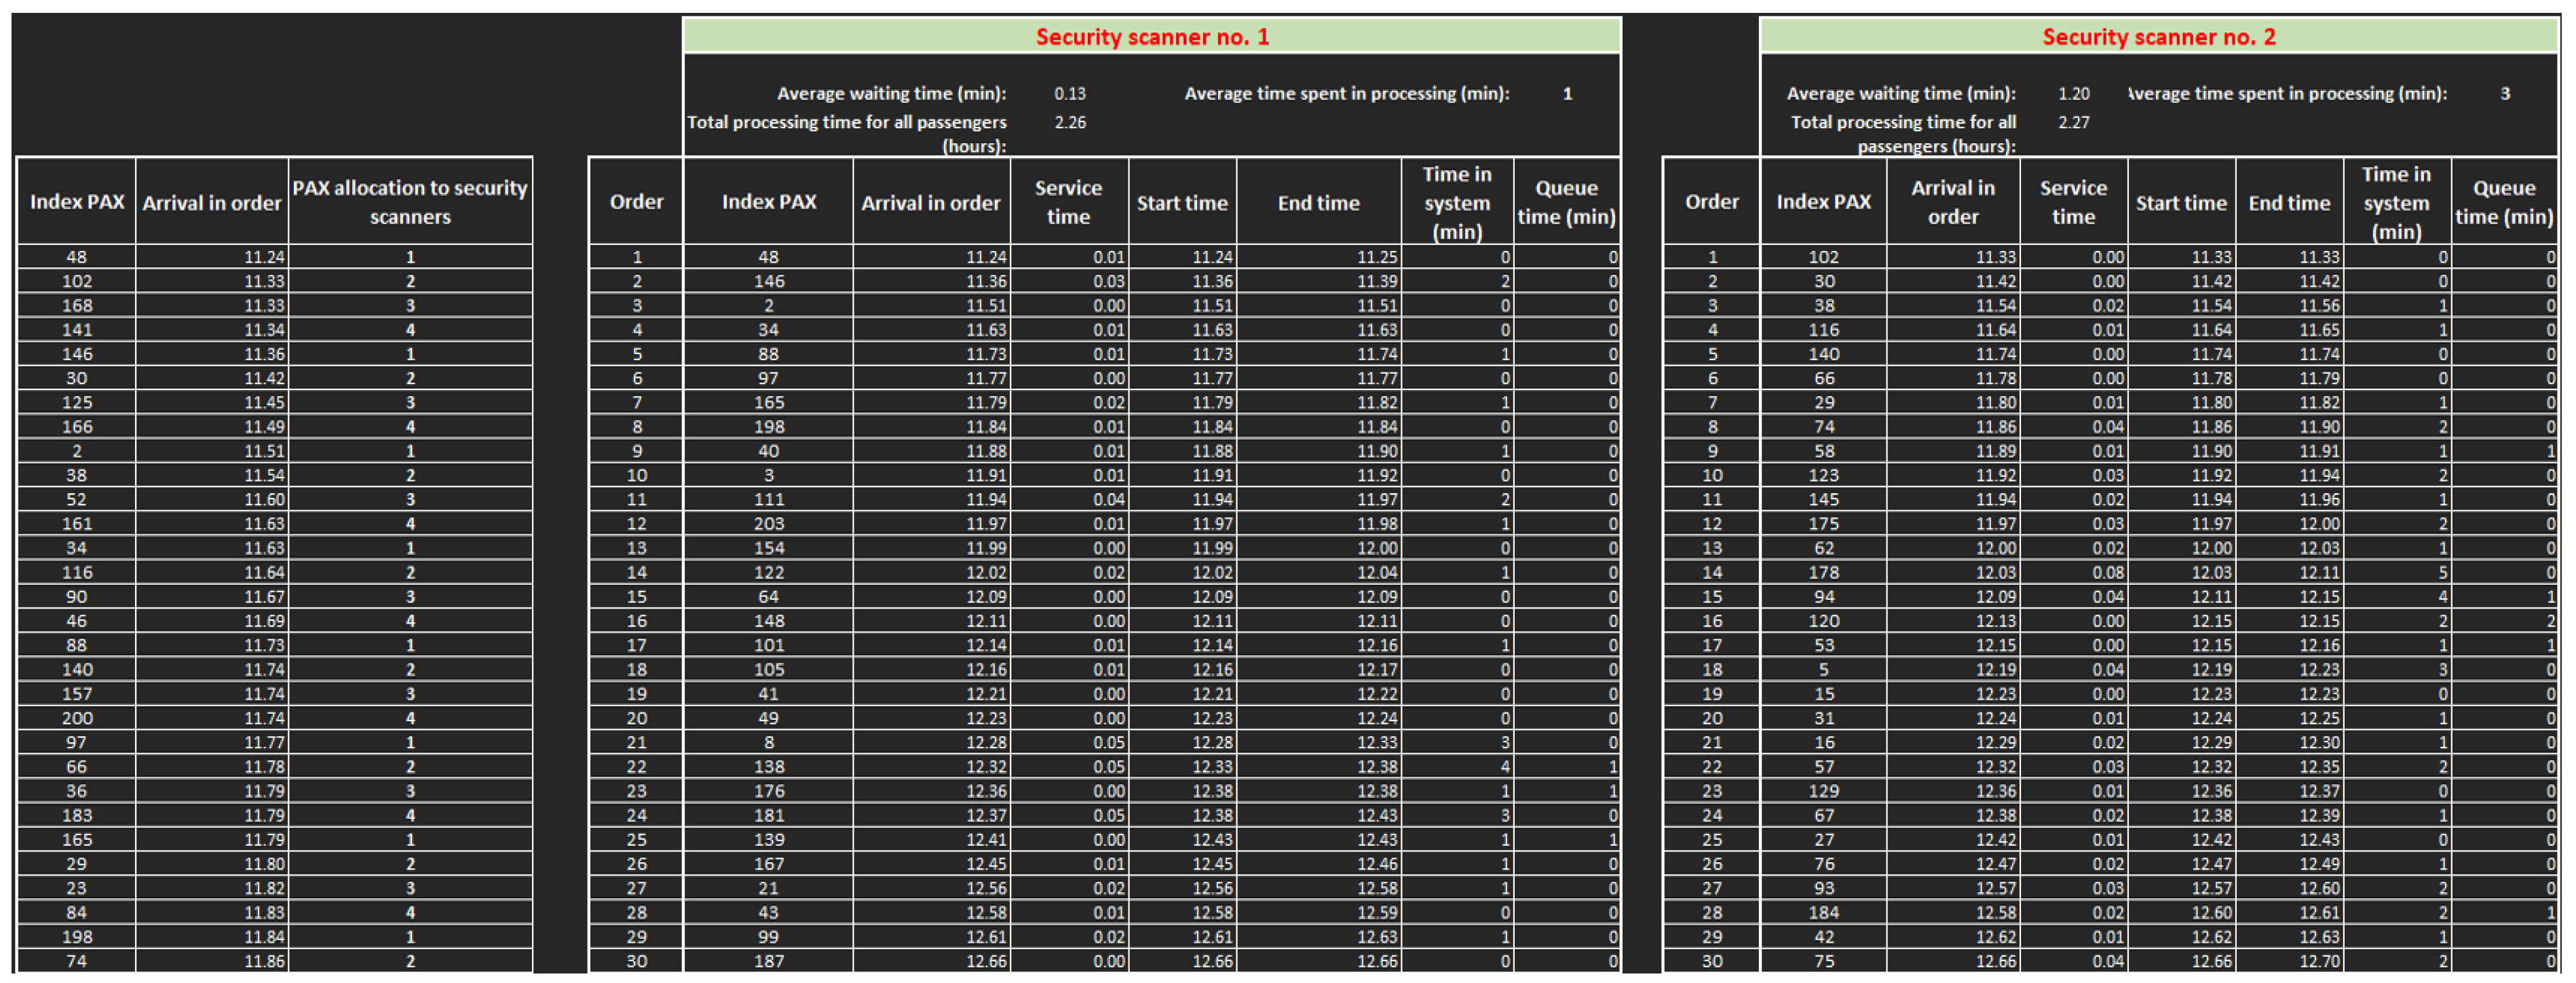The width and height of the screenshot is (2576, 983).
Task: Select scanner 1 average waiting time value 0.13
Action: (x=1069, y=93)
